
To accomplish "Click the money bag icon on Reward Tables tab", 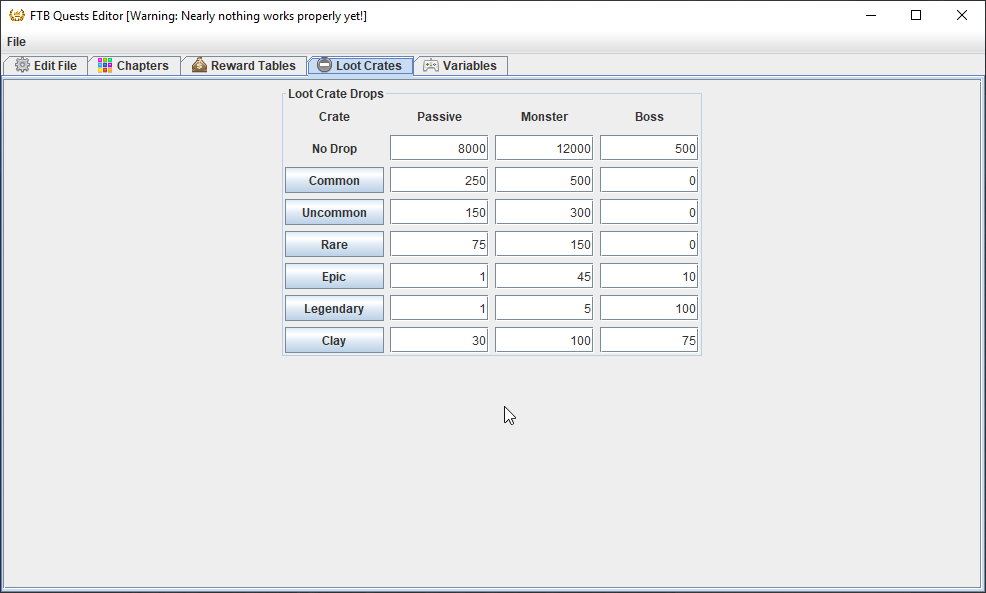I will point(199,66).
